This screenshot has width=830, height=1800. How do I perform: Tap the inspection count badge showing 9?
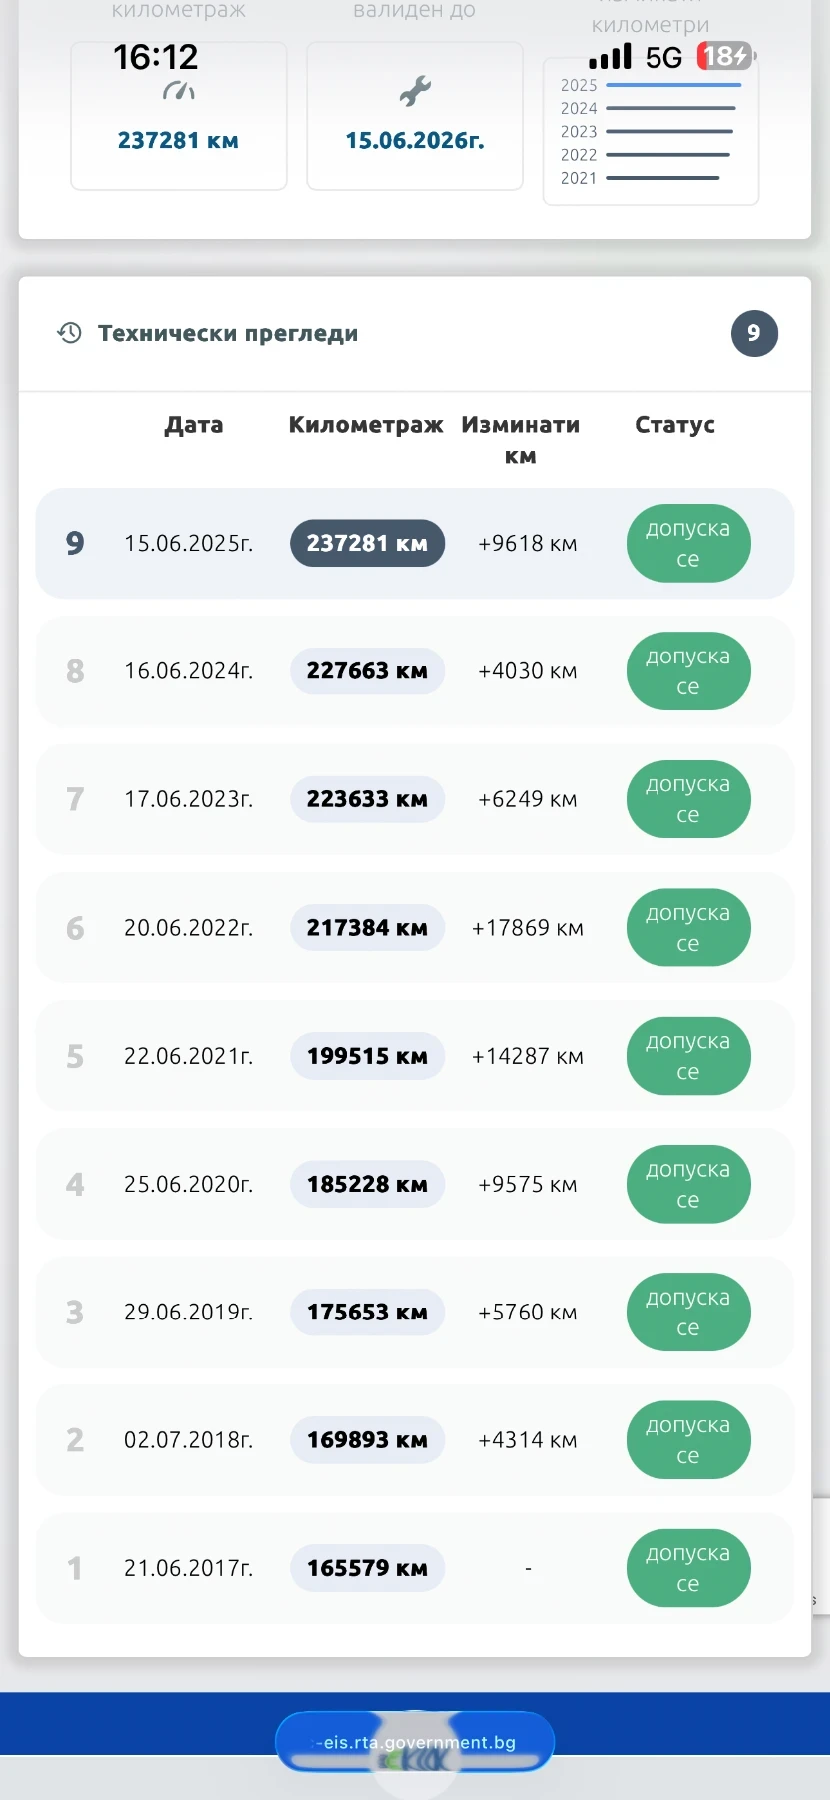click(754, 333)
